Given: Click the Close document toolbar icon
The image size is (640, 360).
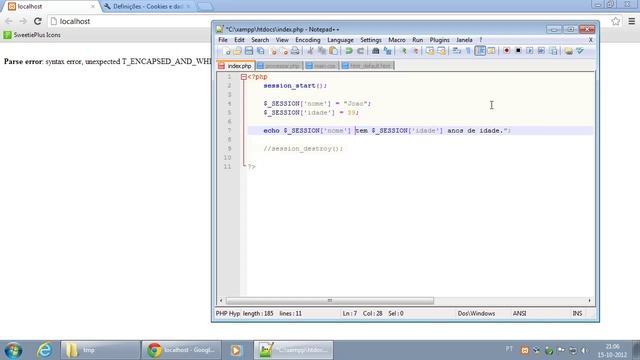Looking at the screenshot, I should 273,51.
